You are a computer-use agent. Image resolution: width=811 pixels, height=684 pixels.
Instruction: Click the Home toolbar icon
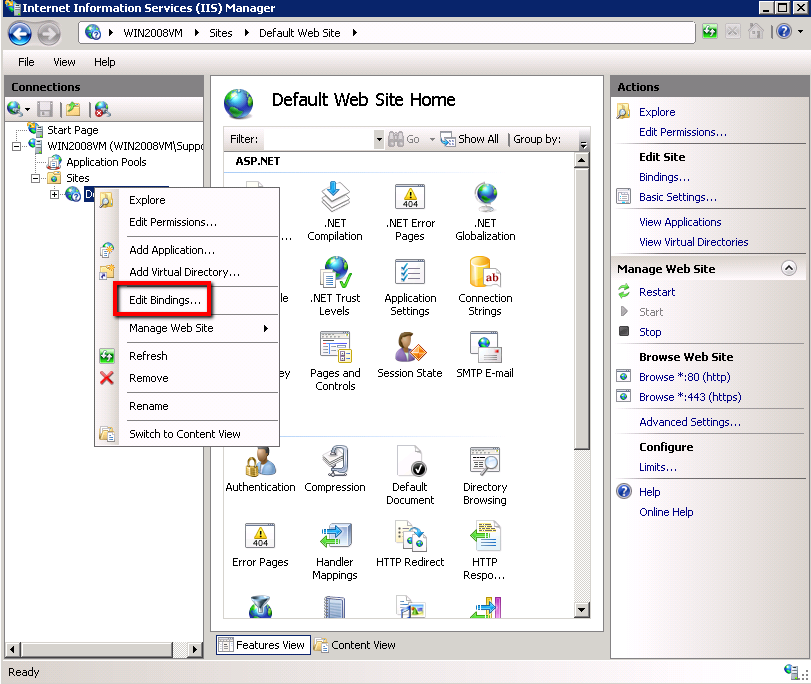click(x=756, y=32)
